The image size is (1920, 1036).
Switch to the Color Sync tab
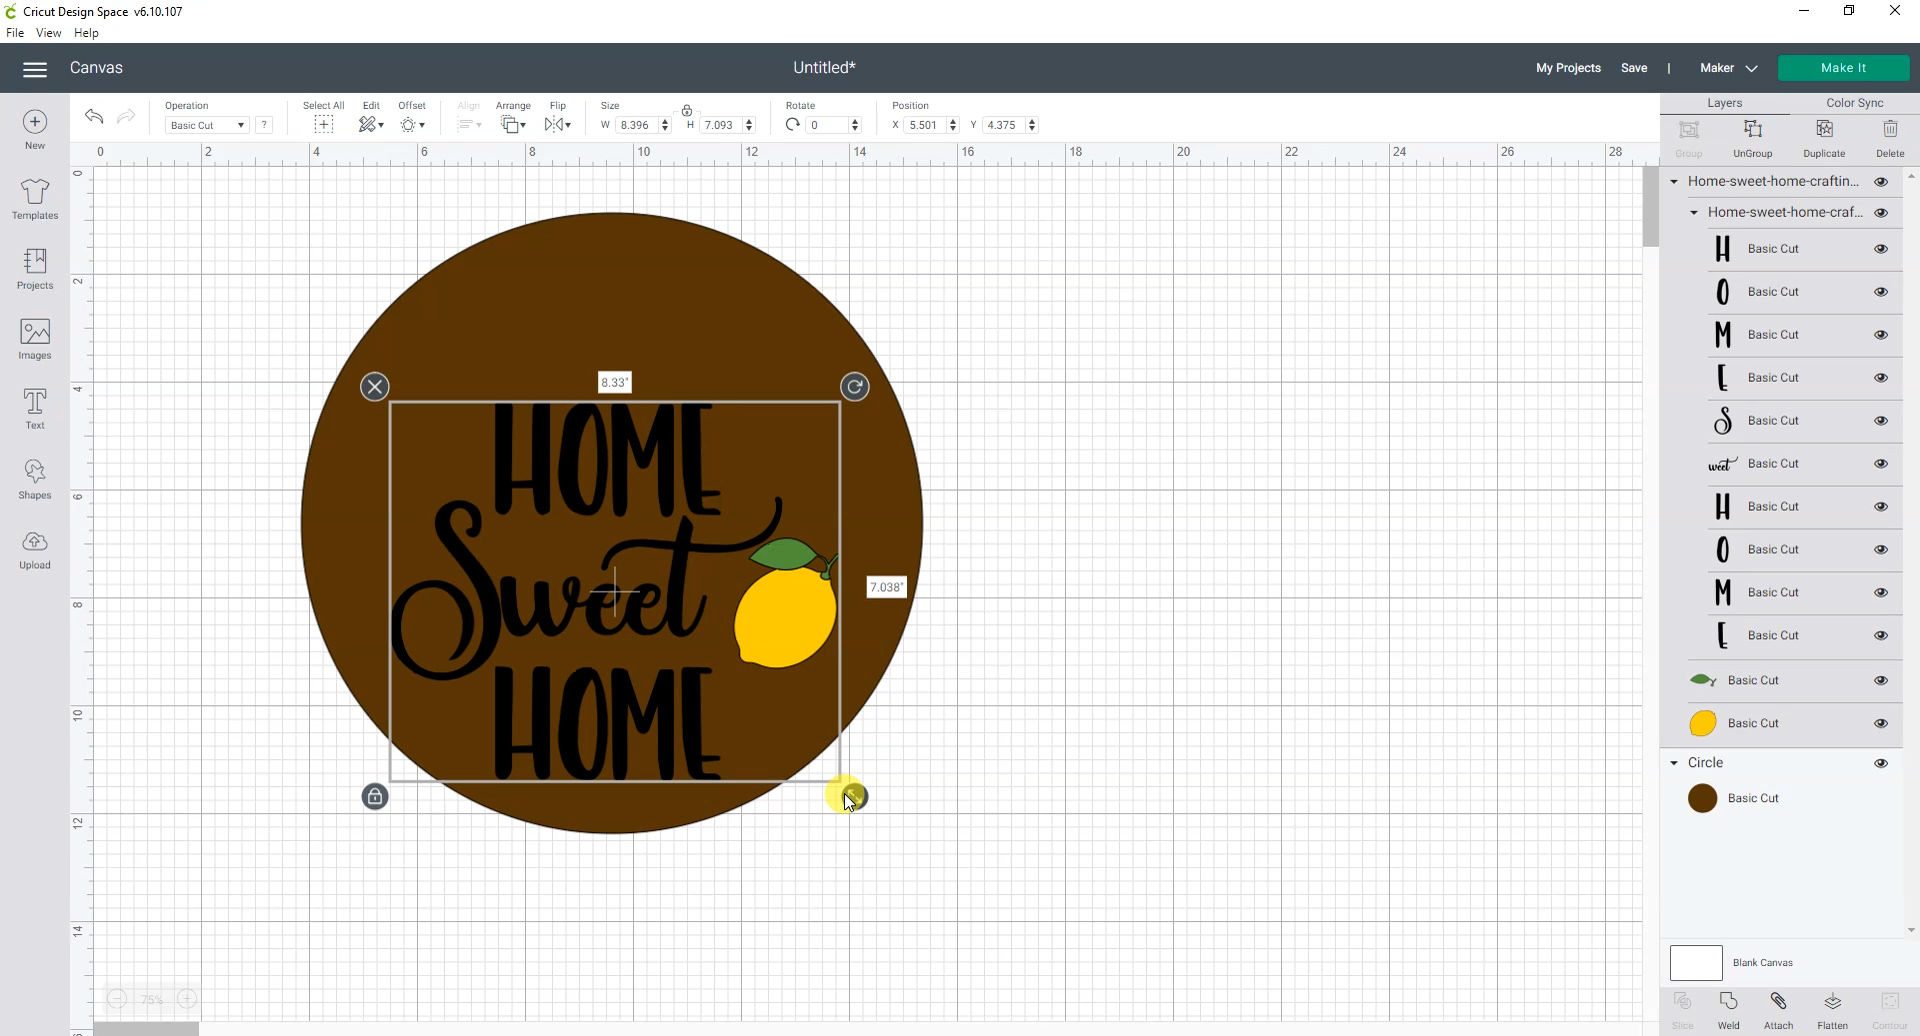coord(1854,103)
